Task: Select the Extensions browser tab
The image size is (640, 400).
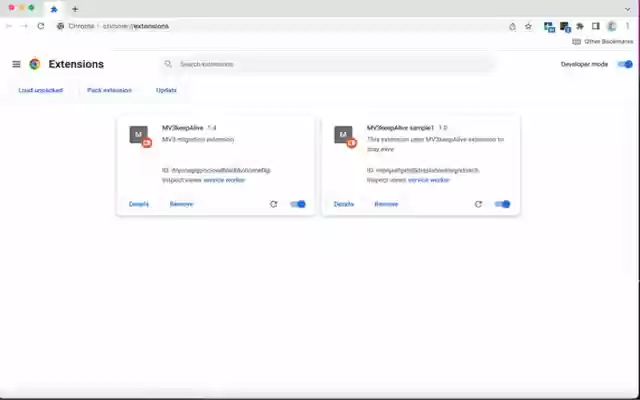Action: point(54,9)
